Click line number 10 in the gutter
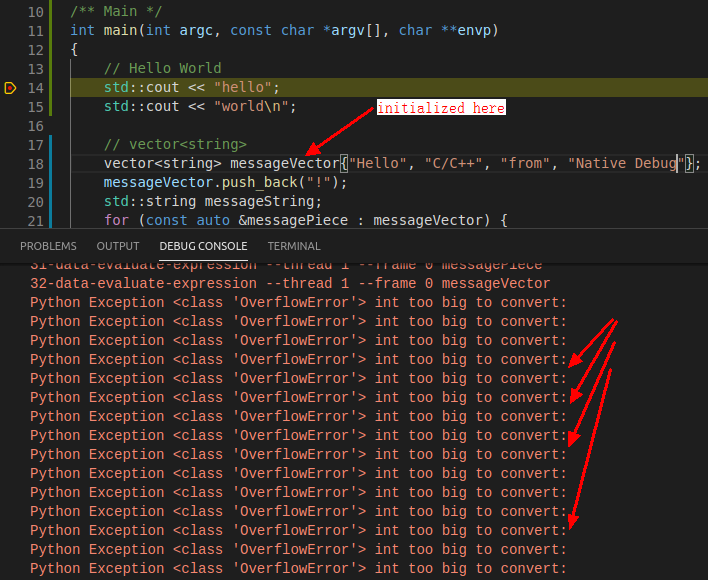Viewport: 708px width, 580px height. point(36,12)
